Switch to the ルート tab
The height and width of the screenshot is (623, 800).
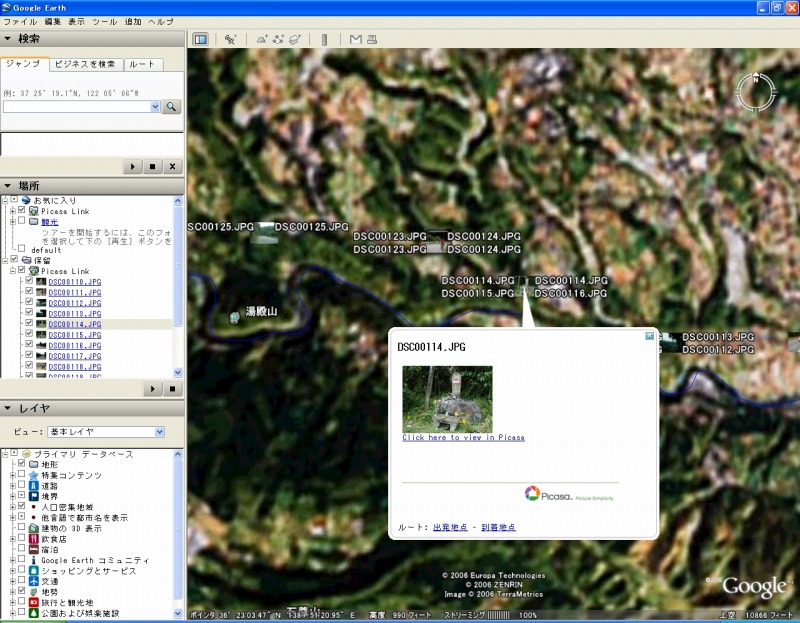coord(143,64)
